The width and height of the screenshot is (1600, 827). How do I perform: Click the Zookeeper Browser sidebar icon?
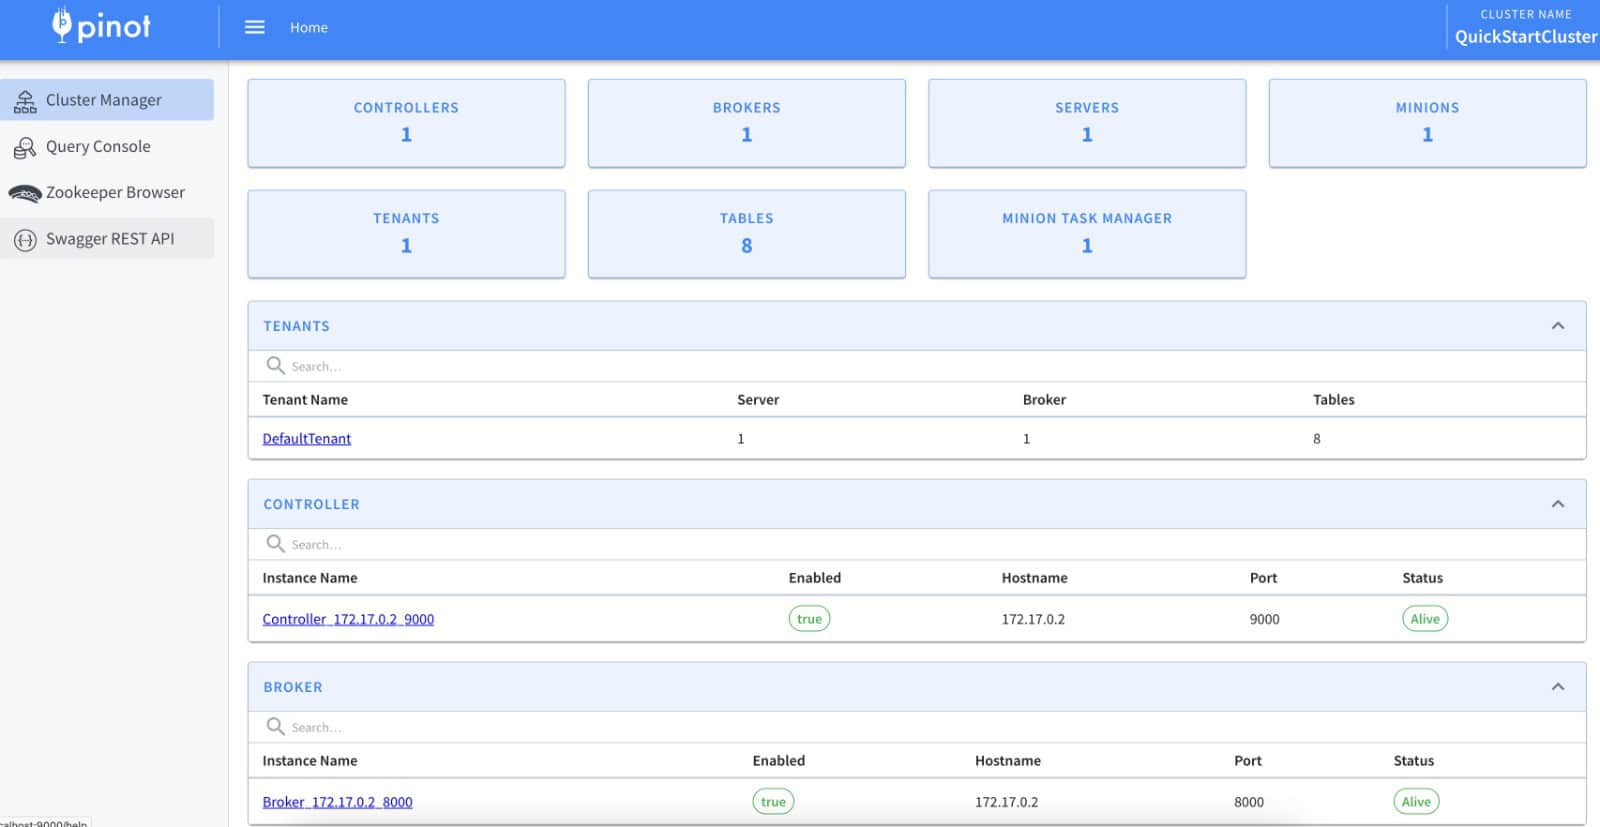tap(25, 193)
